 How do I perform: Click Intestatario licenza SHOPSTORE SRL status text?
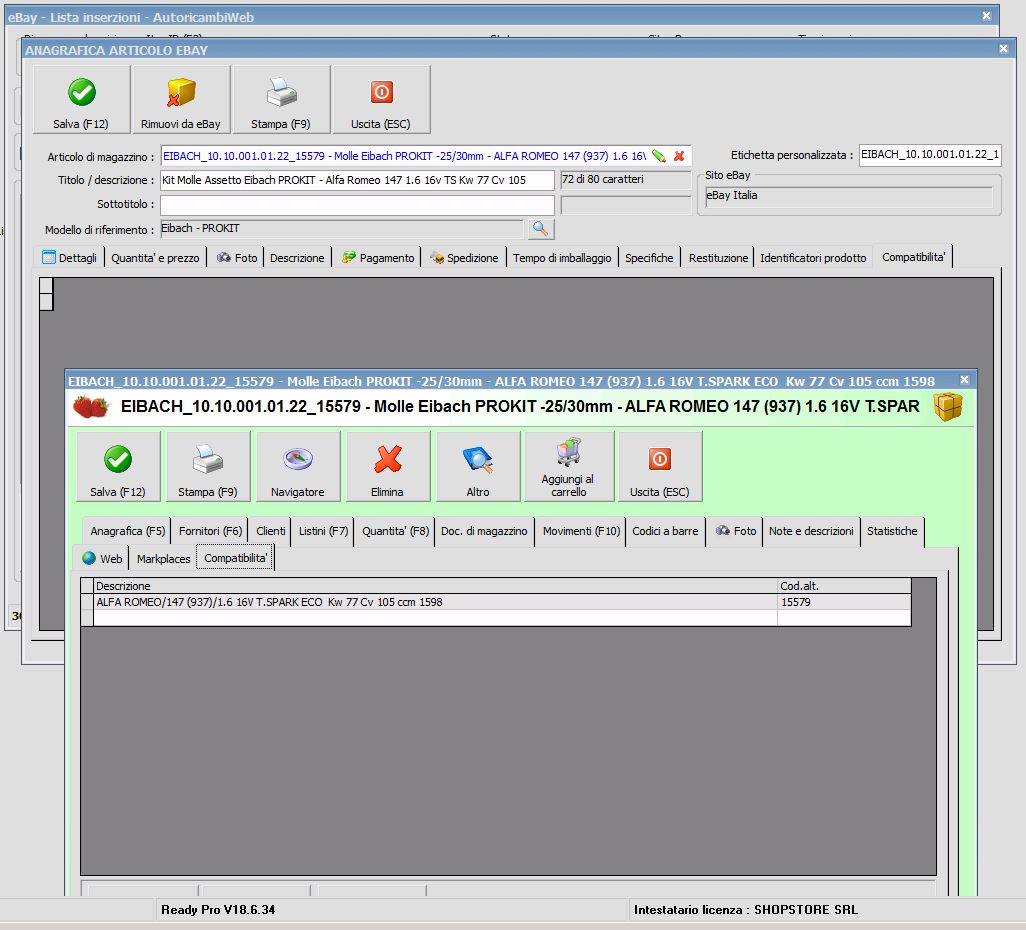(x=745, y=910)
